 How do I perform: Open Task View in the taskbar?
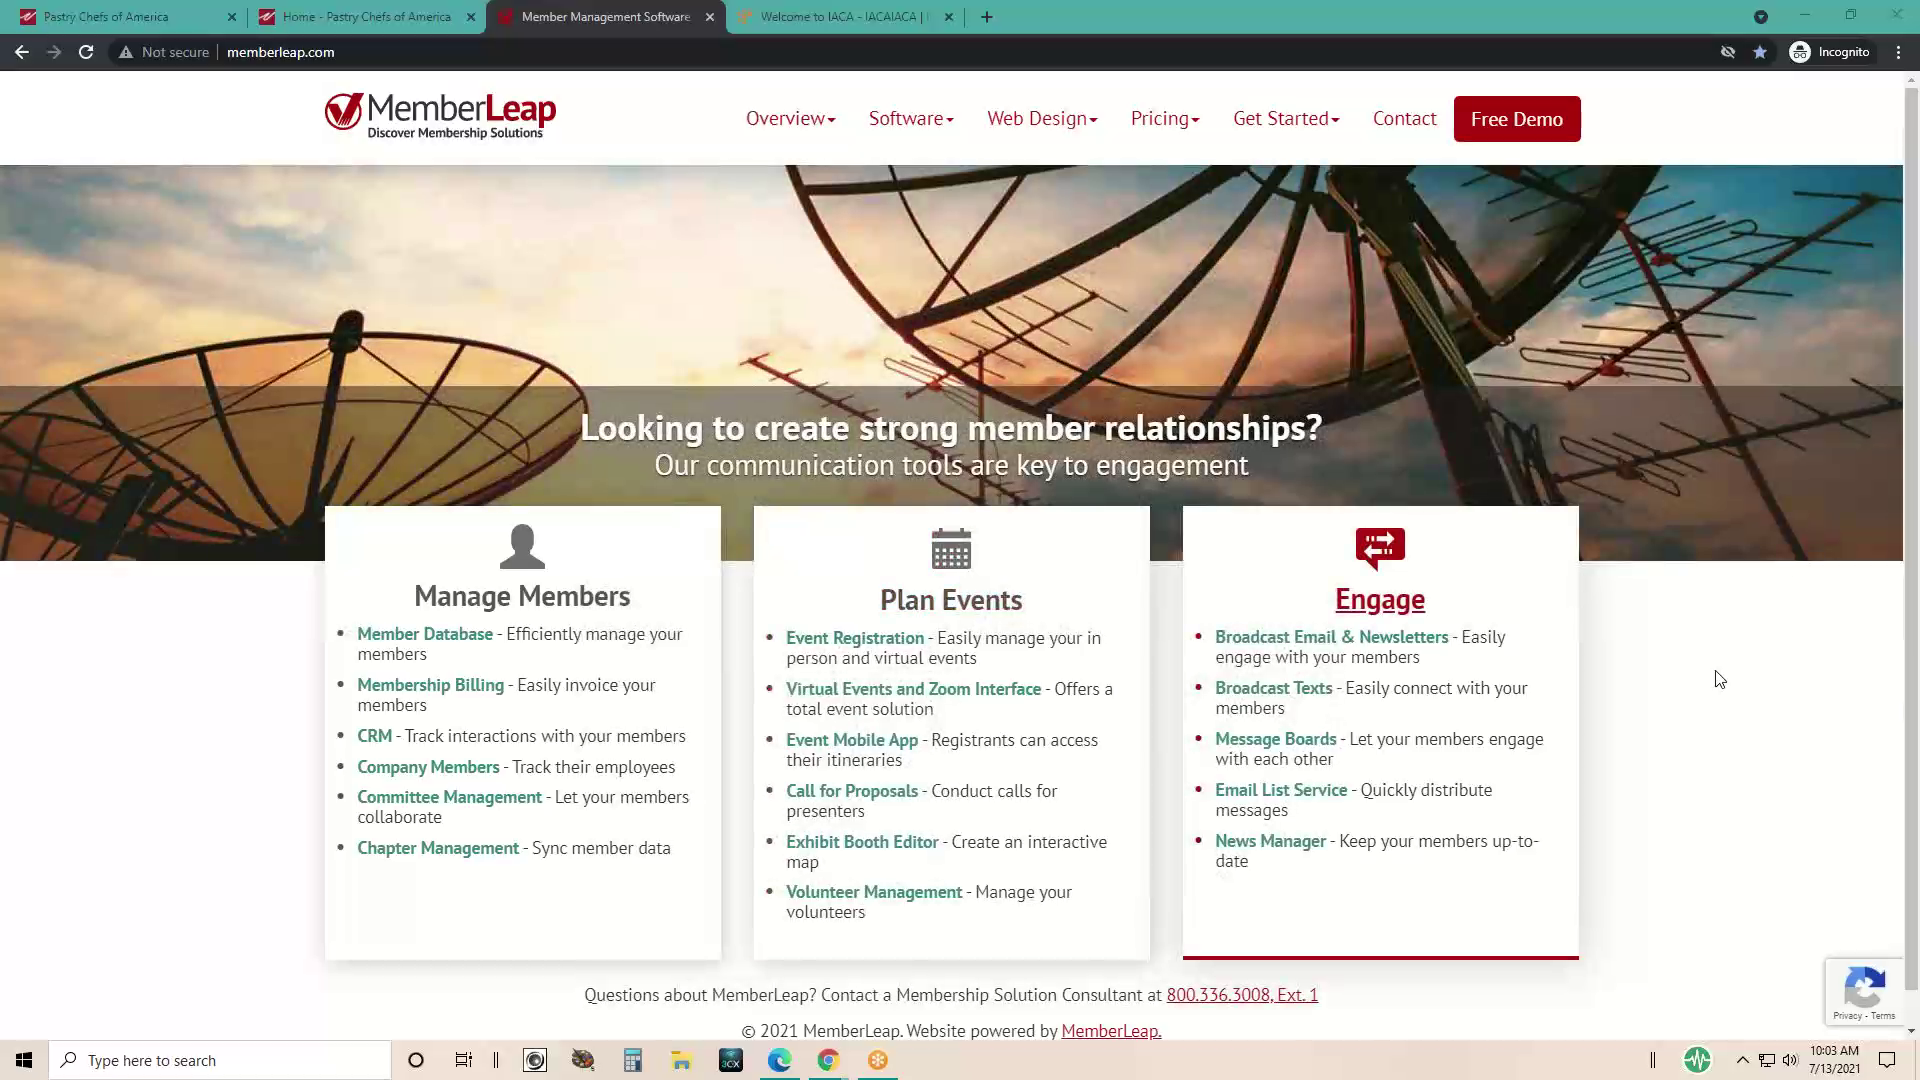coord(463,1060)
